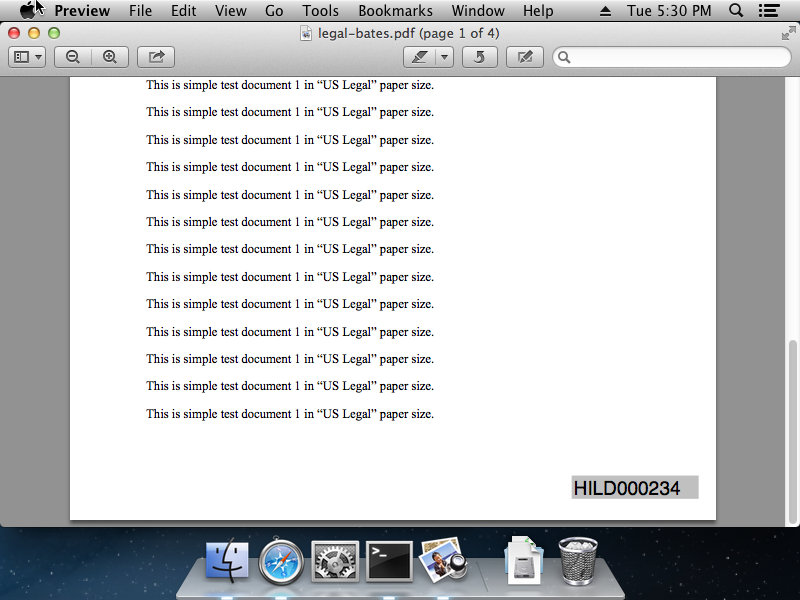Open the File menu
The height and width of the screenshot is (600, 800).
tap(140, 11)
